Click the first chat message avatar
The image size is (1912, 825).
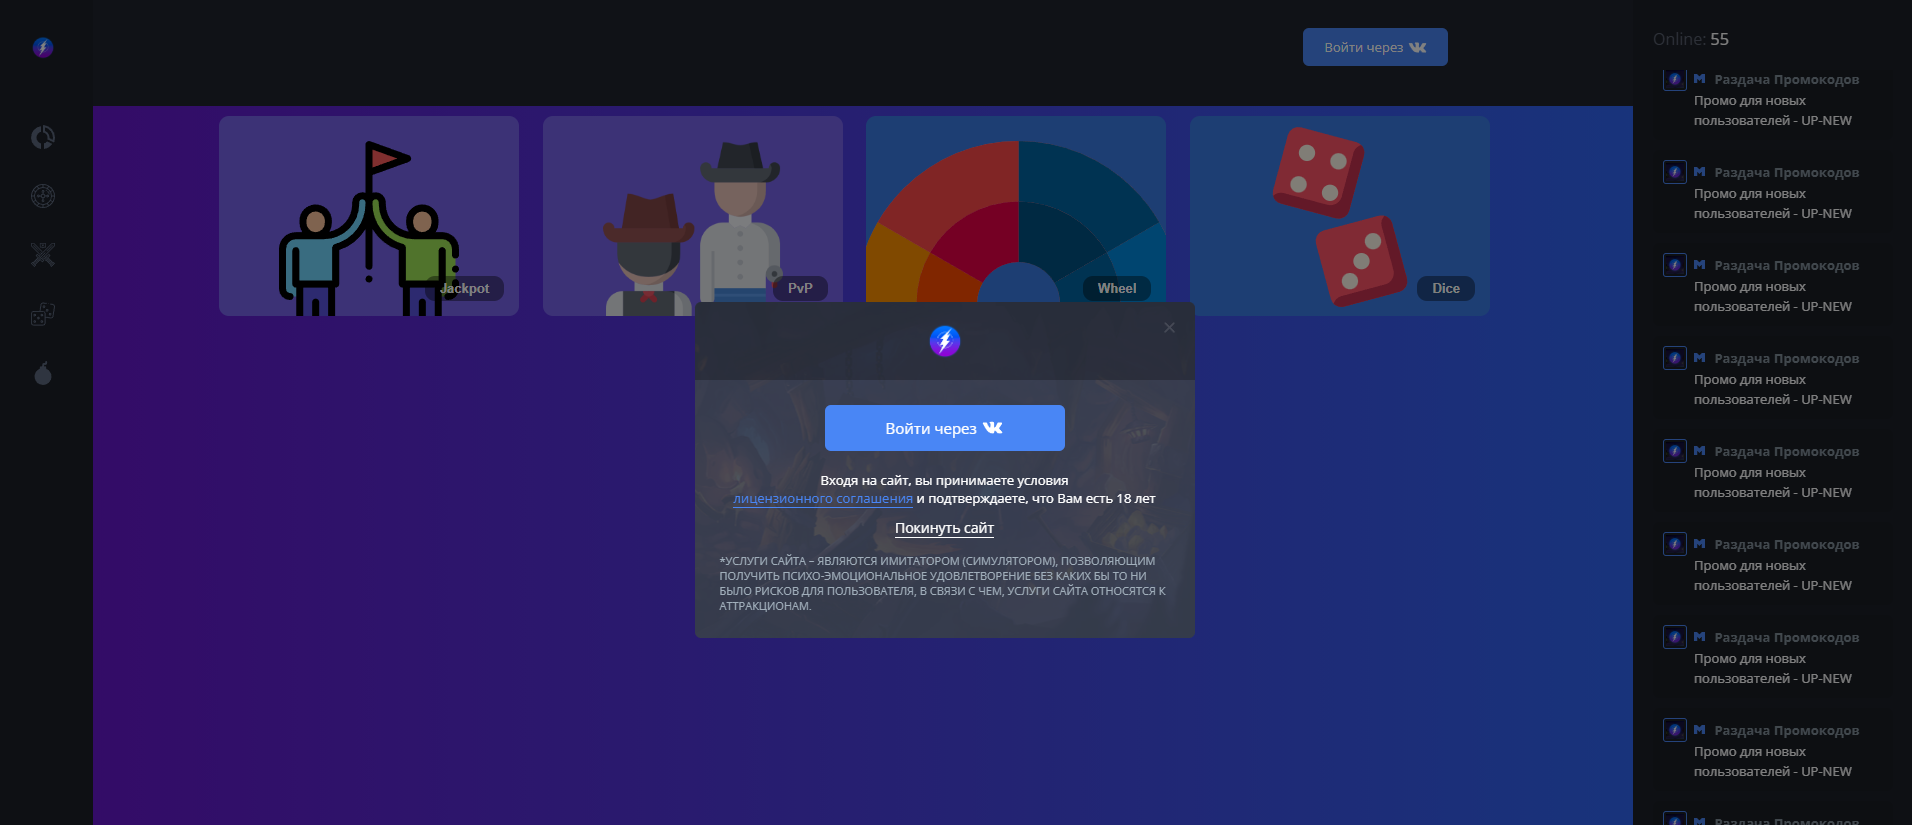[x=1674, y=79]
